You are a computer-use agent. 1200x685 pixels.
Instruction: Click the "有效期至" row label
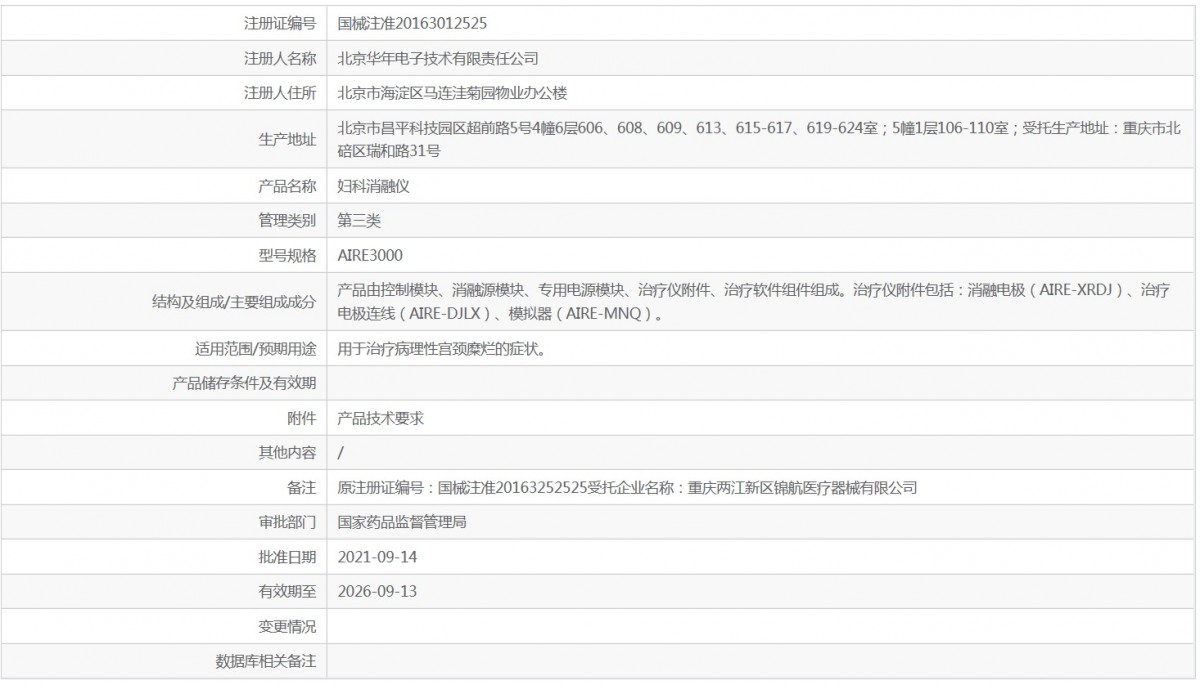click(287, 591)
